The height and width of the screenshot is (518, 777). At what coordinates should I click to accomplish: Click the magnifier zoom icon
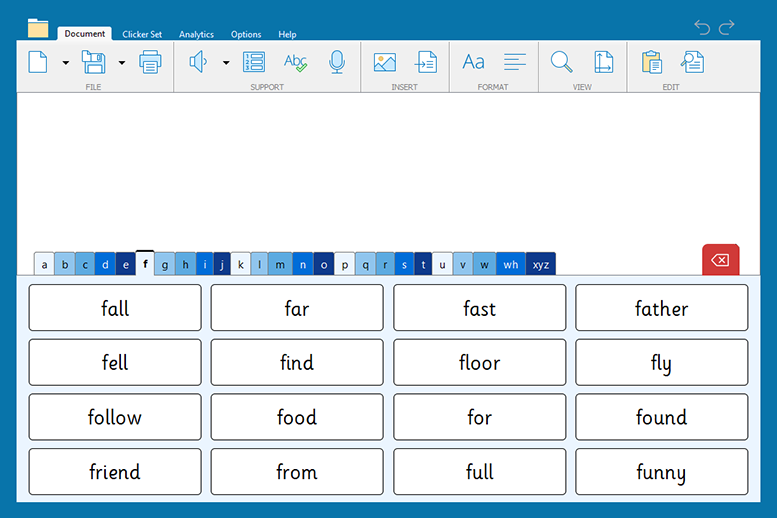pyautogui.click(x=562, y=62)
